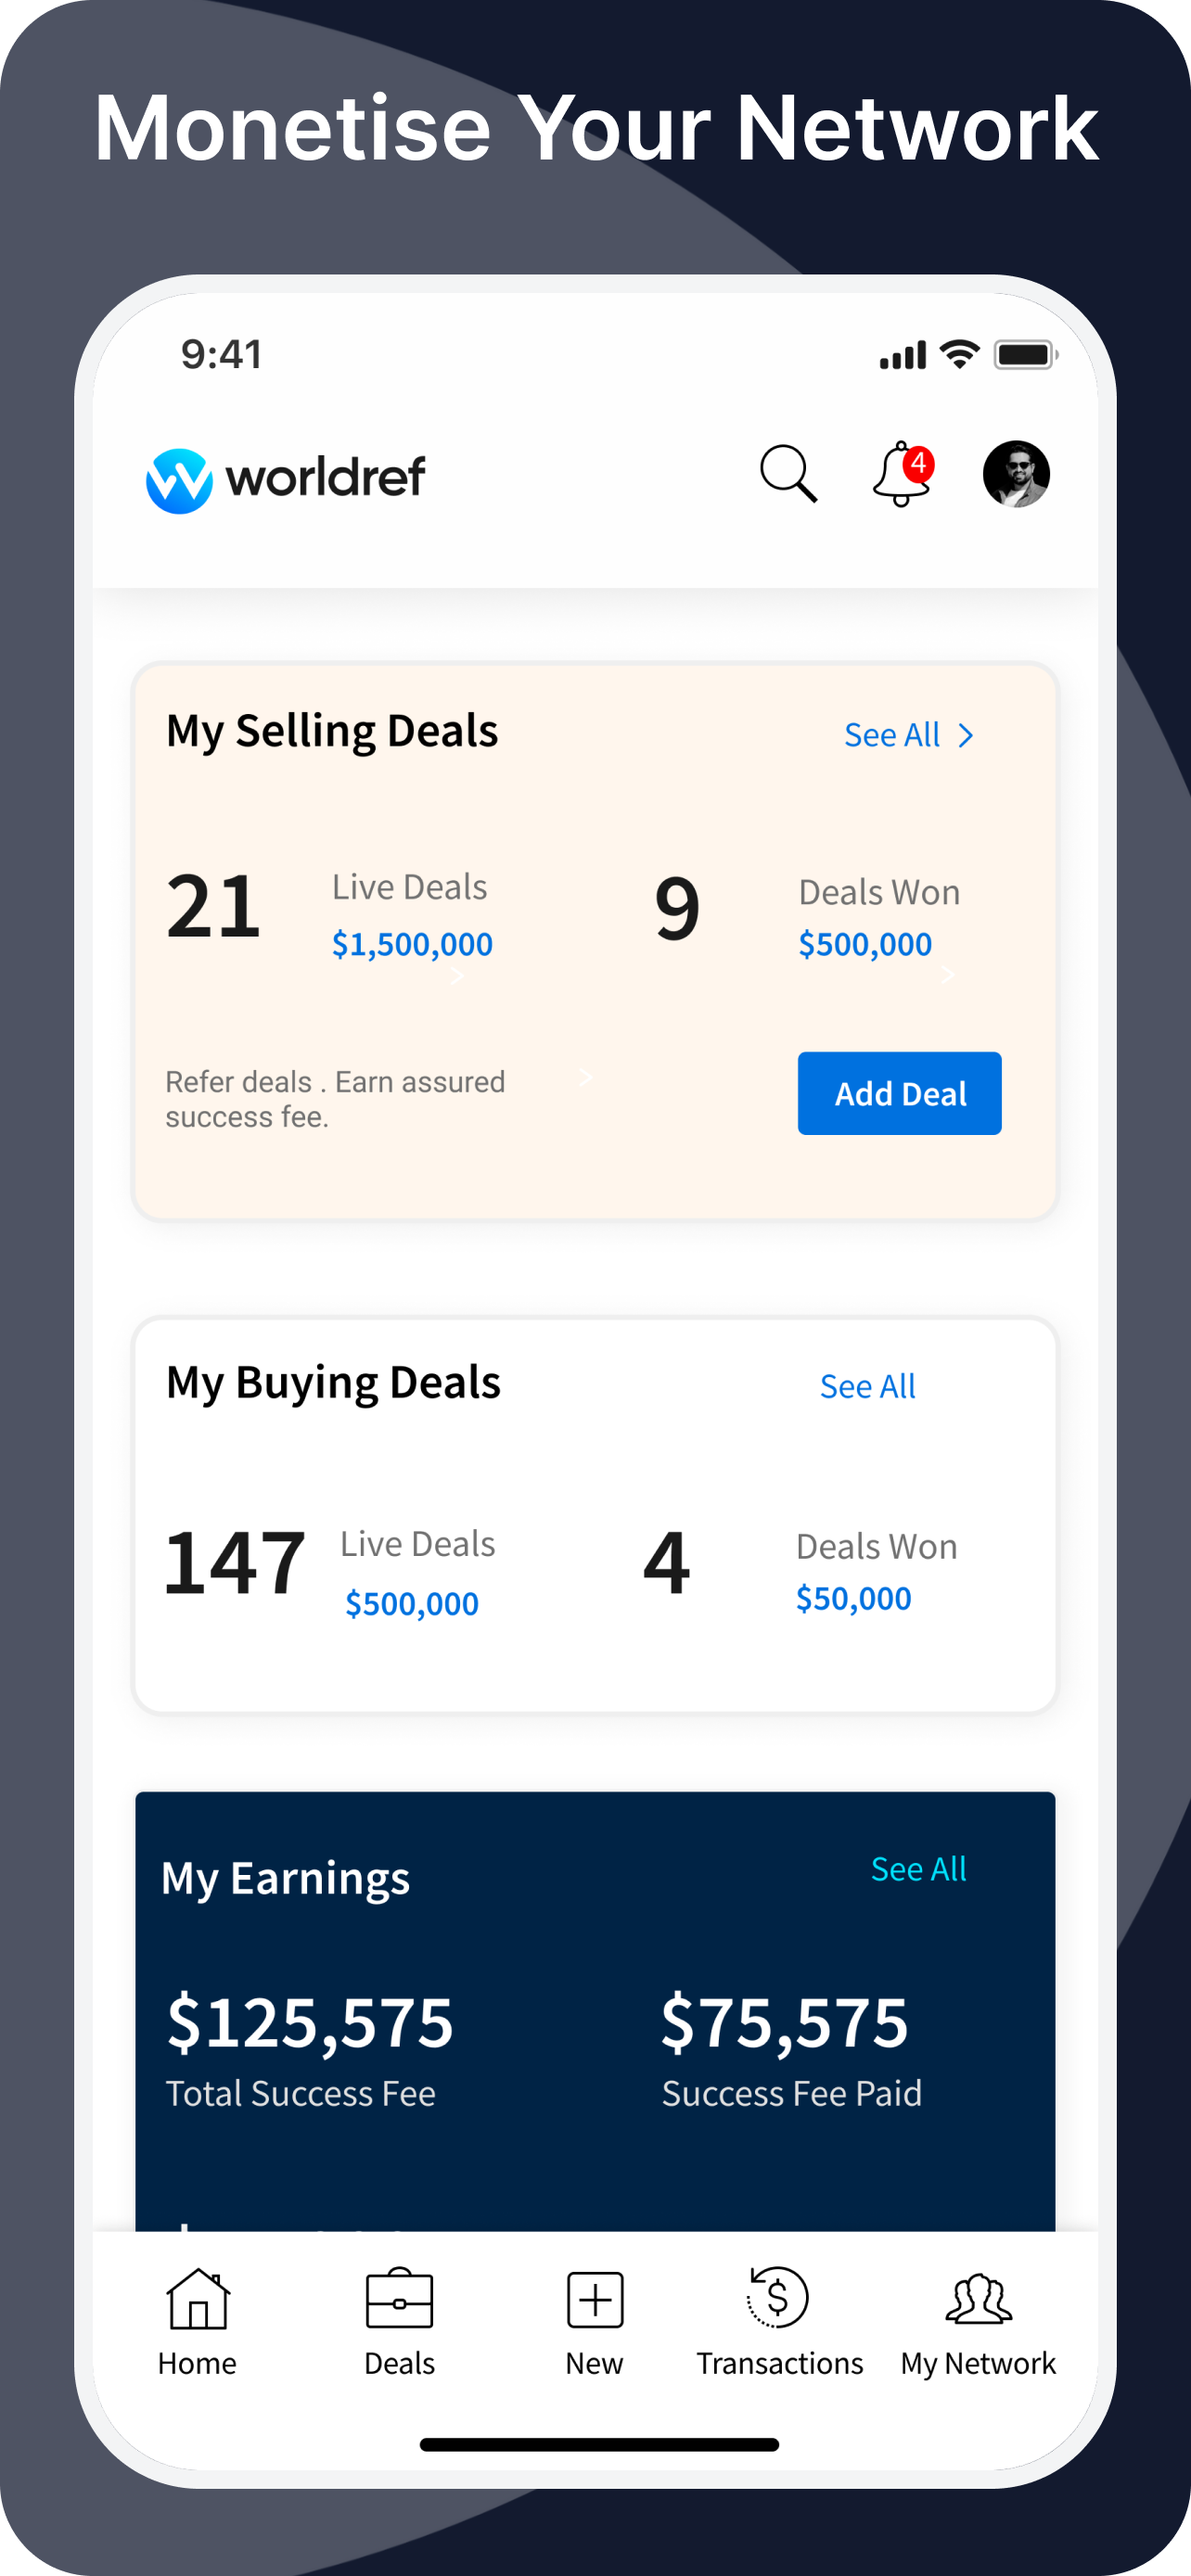Image resolution: width=1191 pixels, height=2576 pixels.
Task: Open the user profile avatar
Action: (1016, 474)
